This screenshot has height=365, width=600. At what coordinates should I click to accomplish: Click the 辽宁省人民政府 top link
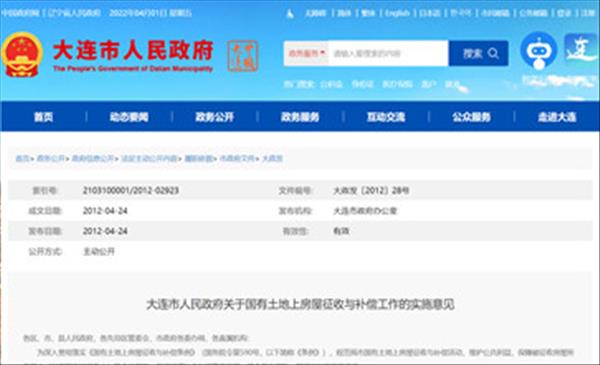tap(73, 13)
